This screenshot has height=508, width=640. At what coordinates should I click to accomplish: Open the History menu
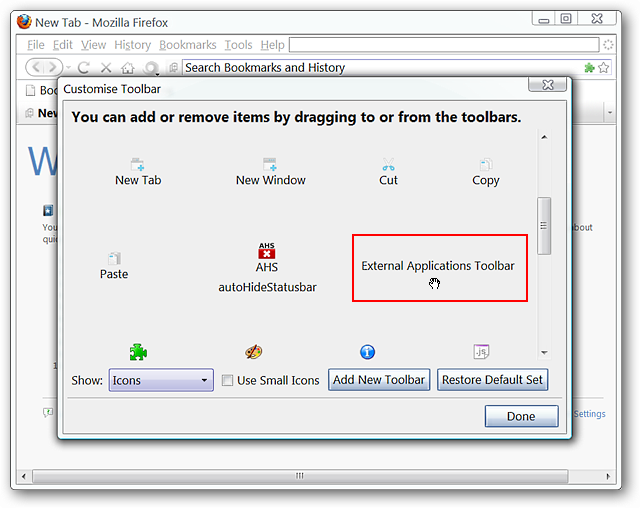point(133,45)
